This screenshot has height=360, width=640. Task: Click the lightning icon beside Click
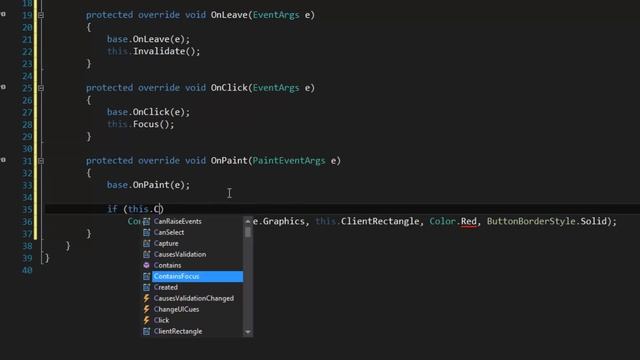coord(147,320)
